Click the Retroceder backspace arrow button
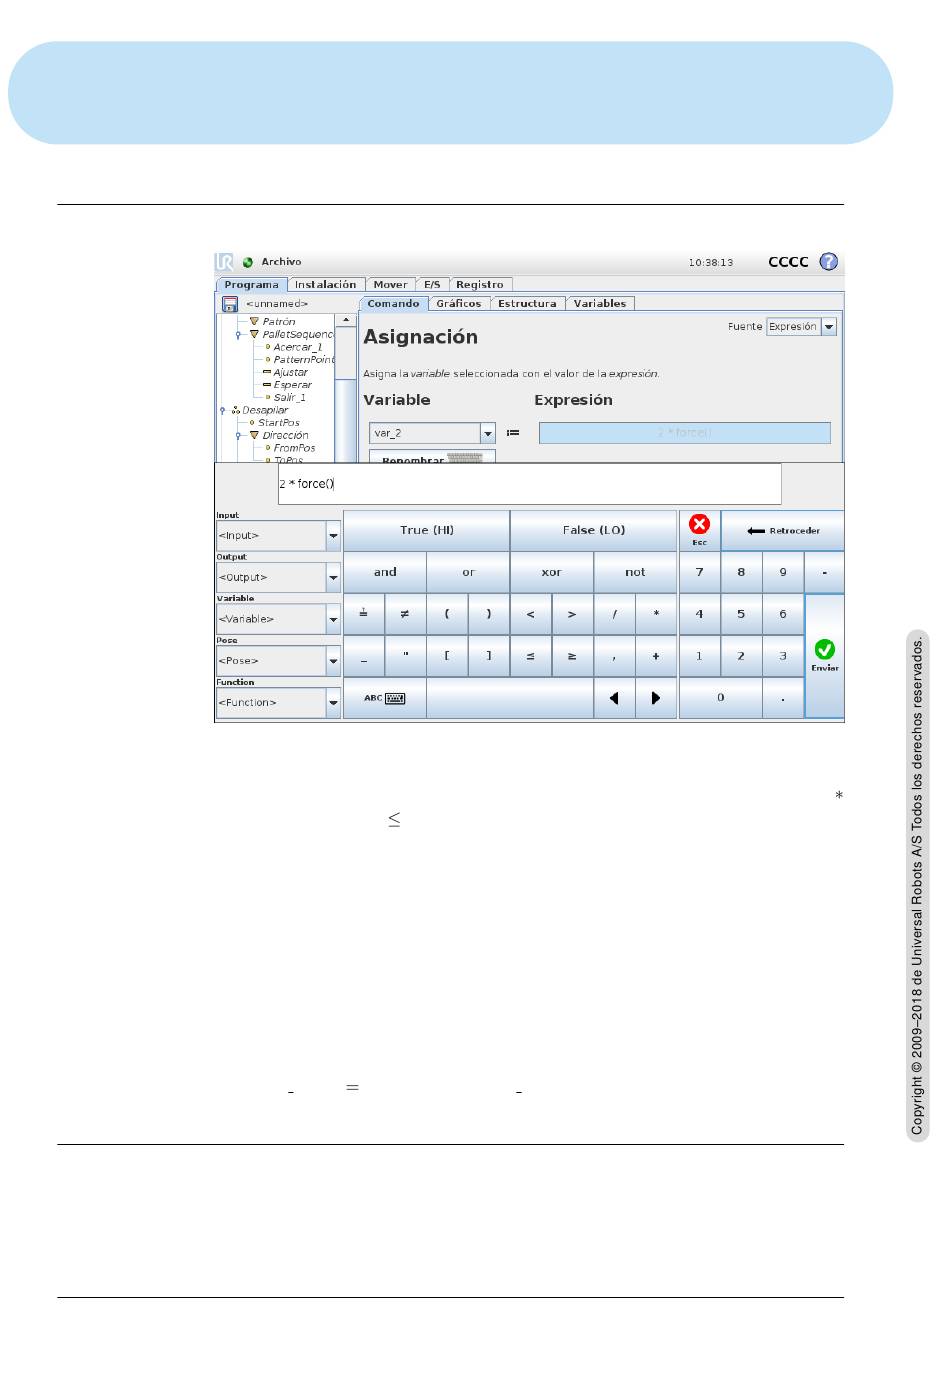The height and width of the screenshot is (1378, 950). point(783,531)
